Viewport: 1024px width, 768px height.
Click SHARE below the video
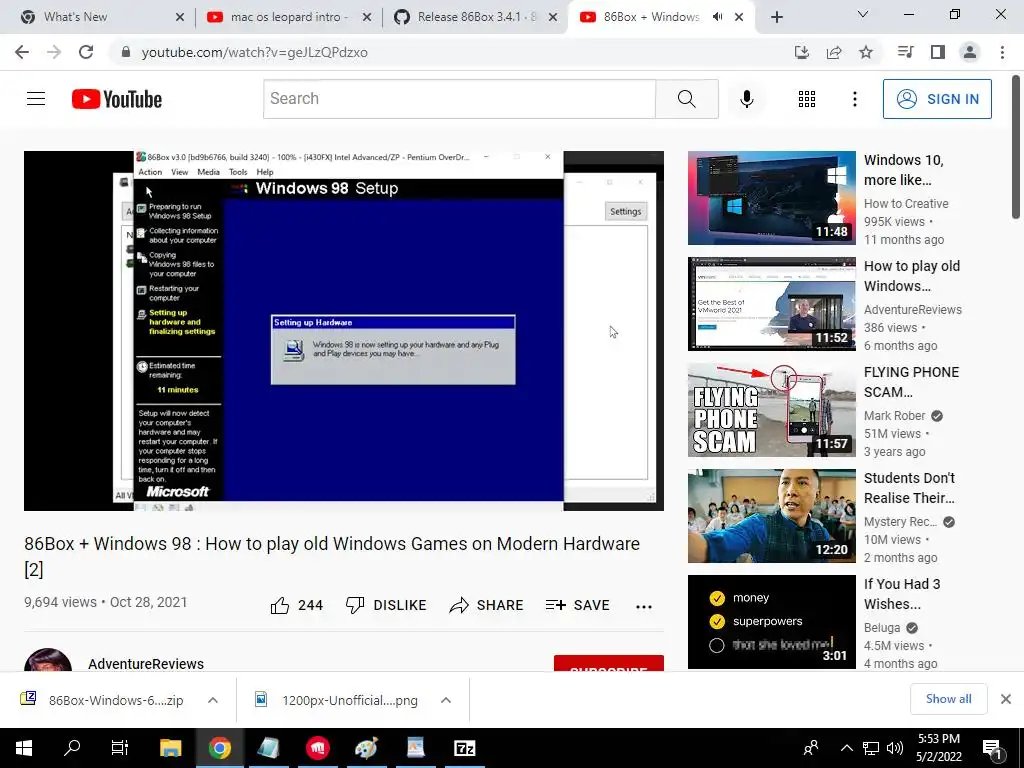[487, 605]
